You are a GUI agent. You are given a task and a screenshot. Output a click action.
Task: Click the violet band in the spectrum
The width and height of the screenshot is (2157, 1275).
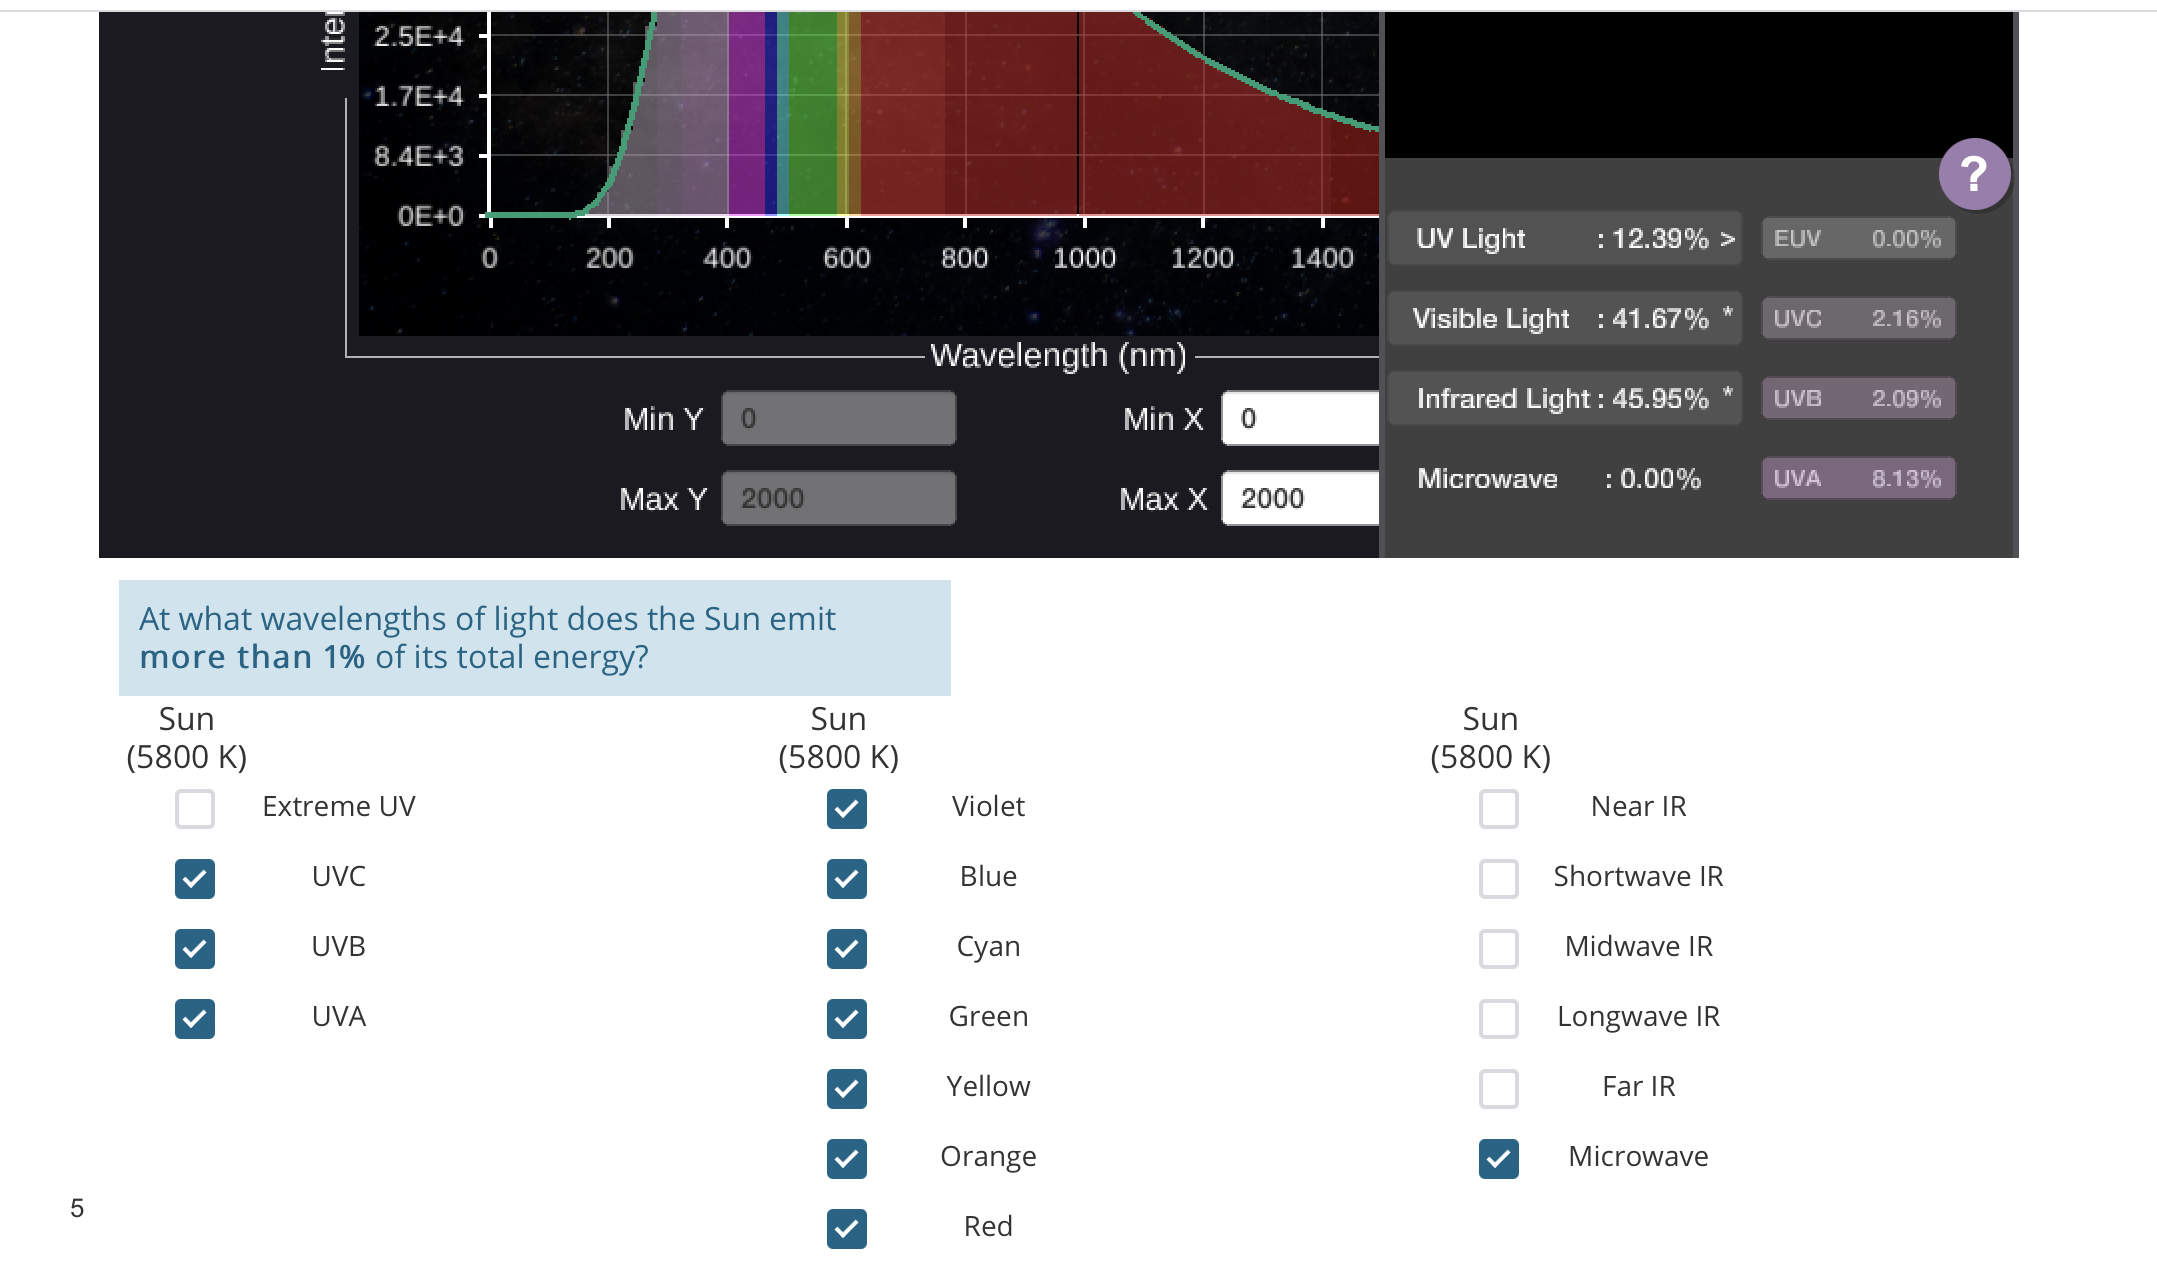tap(746, 120)
